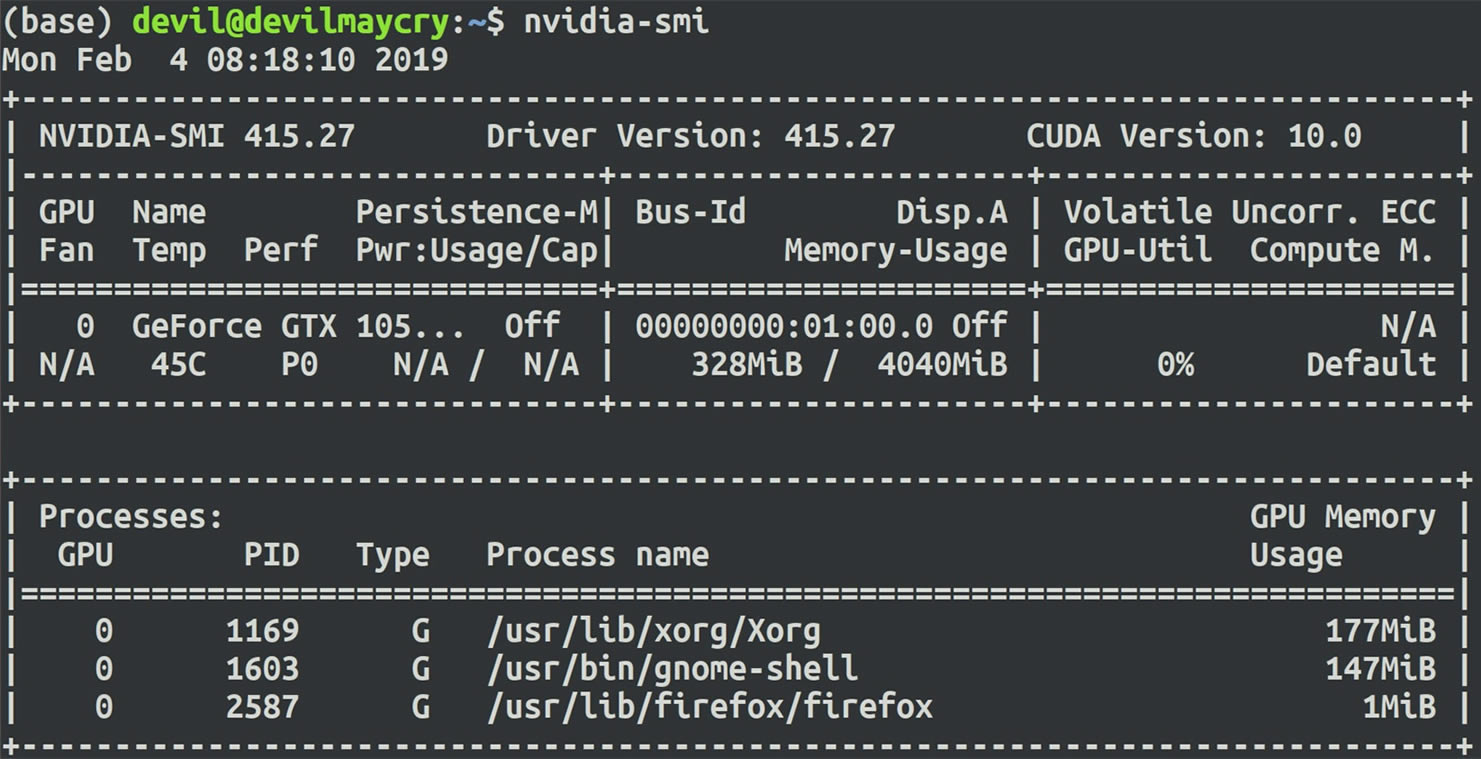1481x759 pixels.
Task: Click the Bus-Id 00000000:01:00.0 value
Action: (x=783, y=326)
